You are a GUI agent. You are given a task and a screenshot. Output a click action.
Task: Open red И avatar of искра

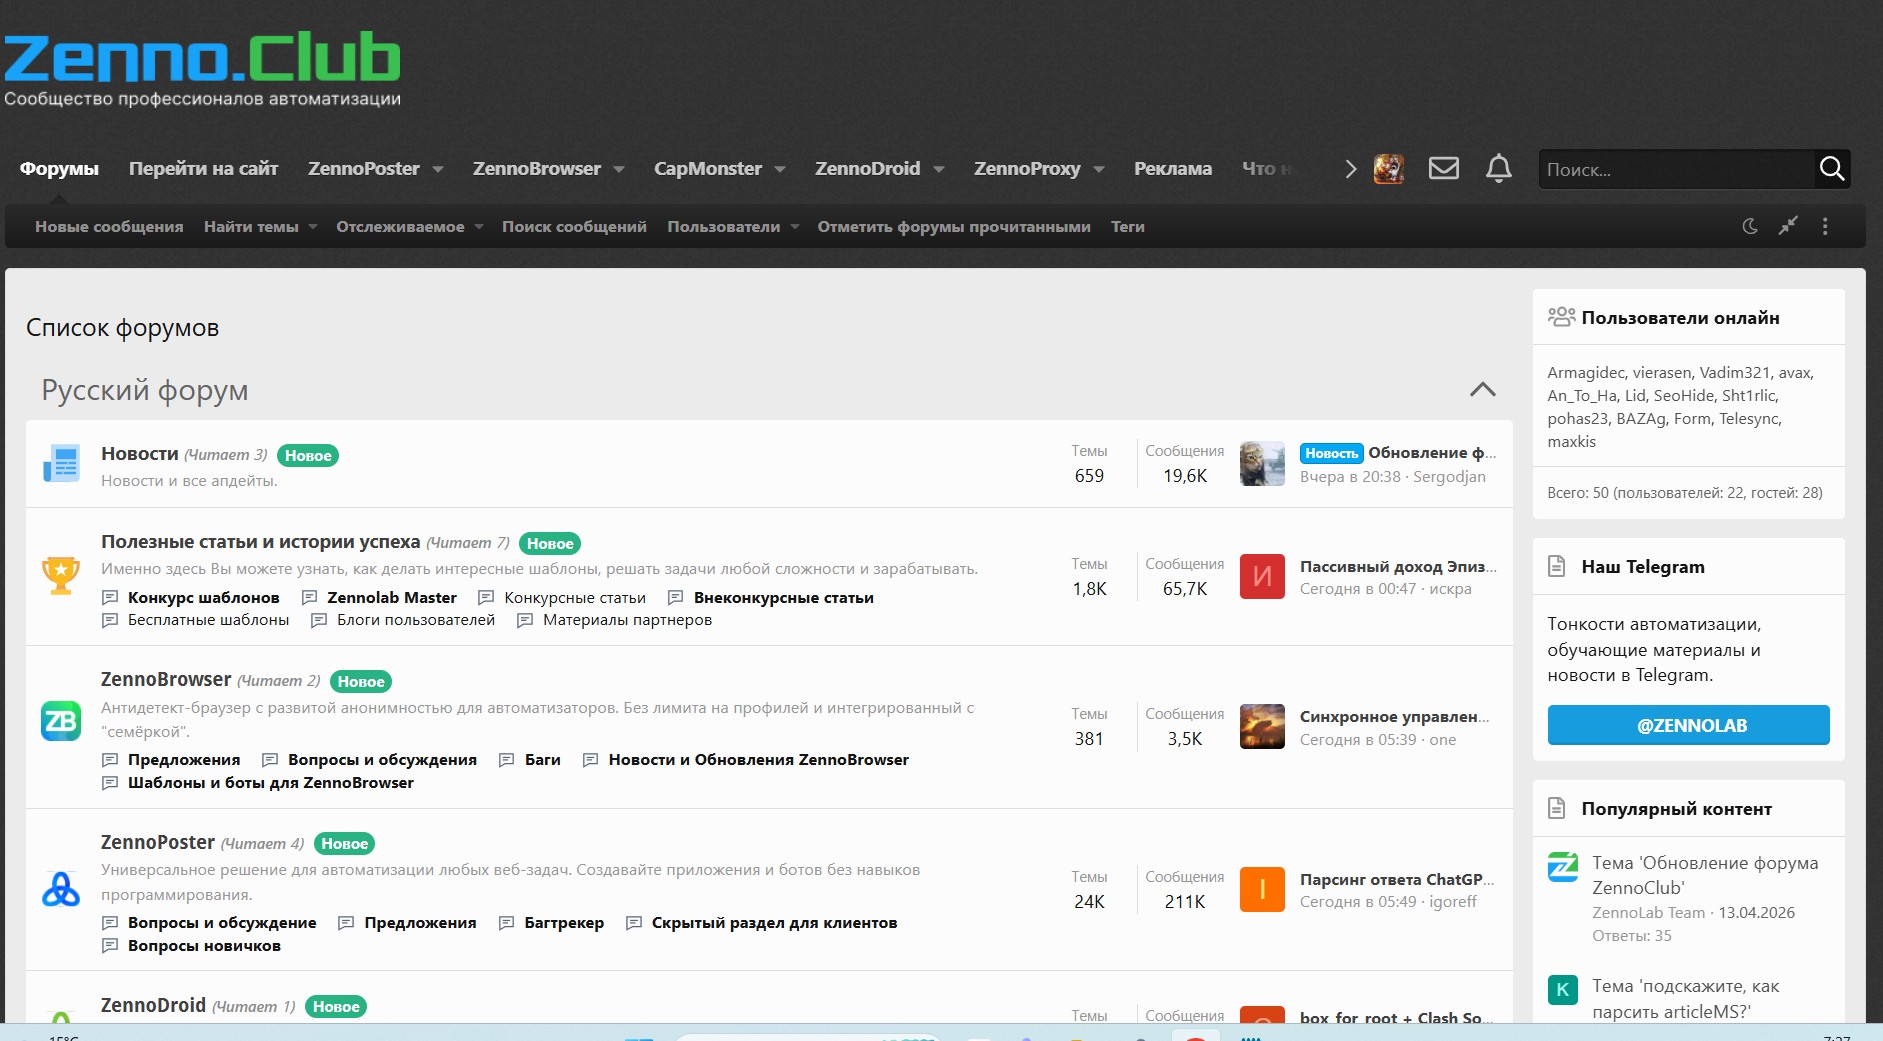(x=1262, y=577)
